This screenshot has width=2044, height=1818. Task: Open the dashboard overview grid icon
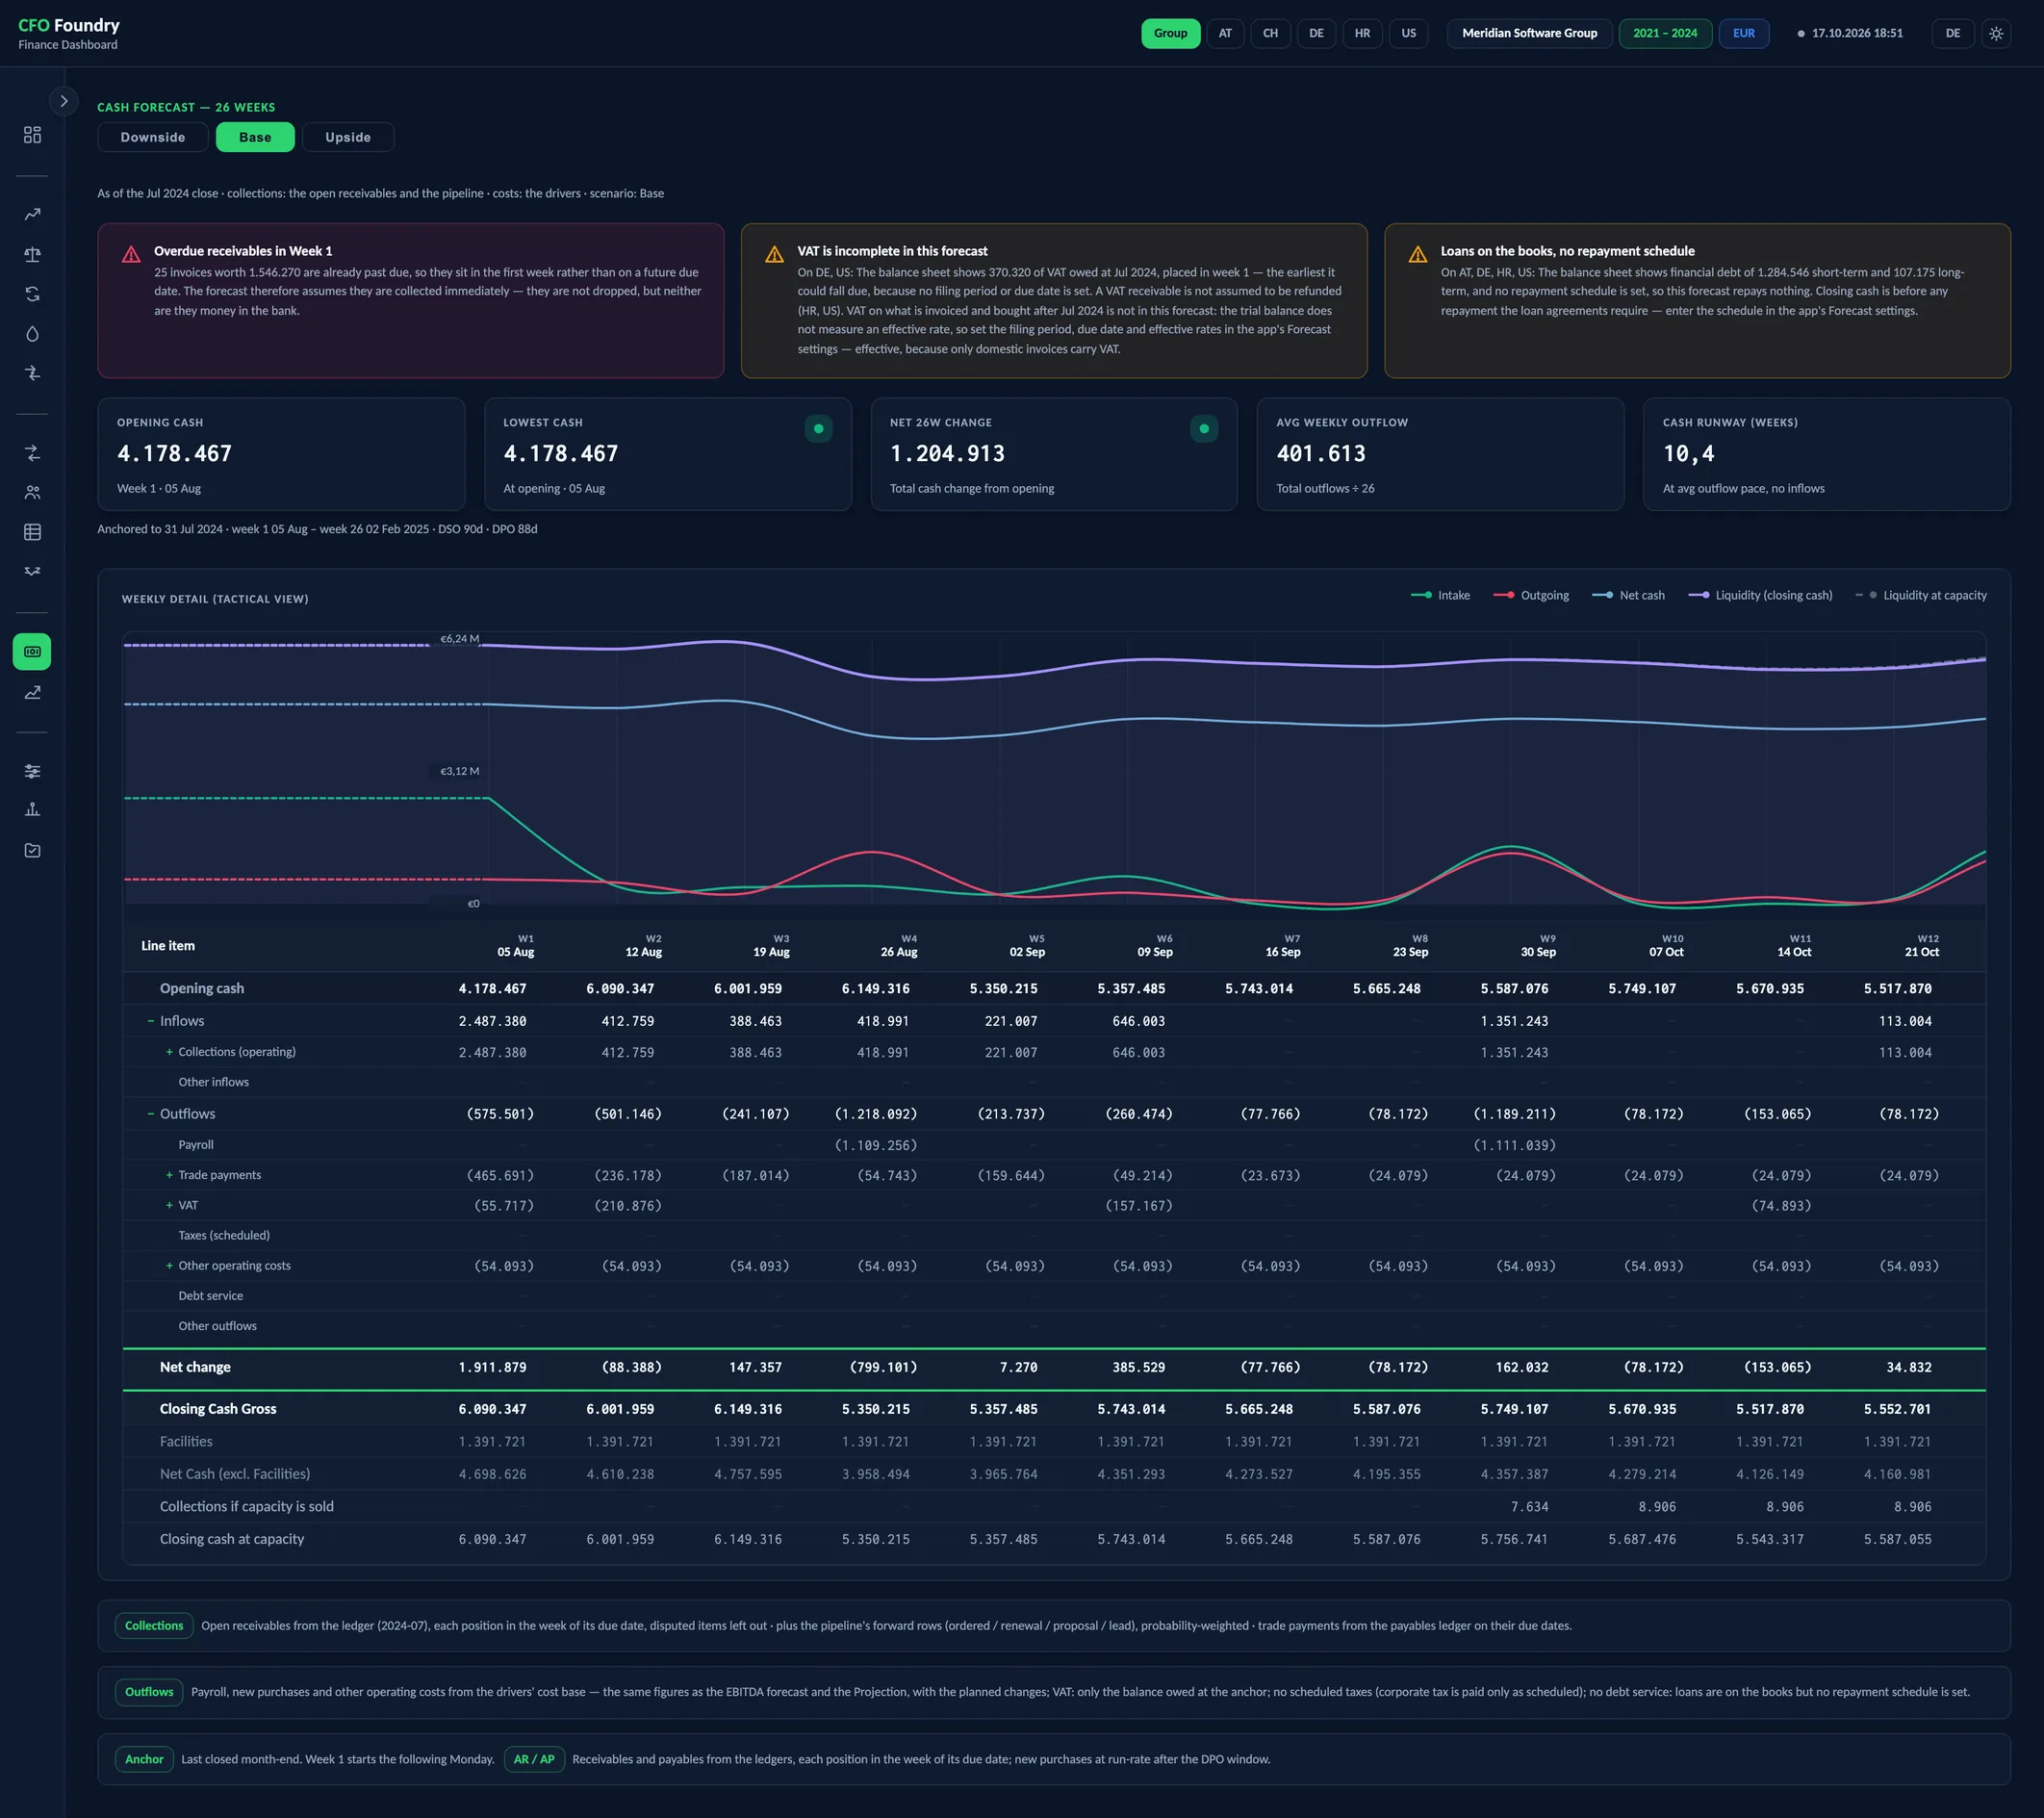click(x=32, y=134)
